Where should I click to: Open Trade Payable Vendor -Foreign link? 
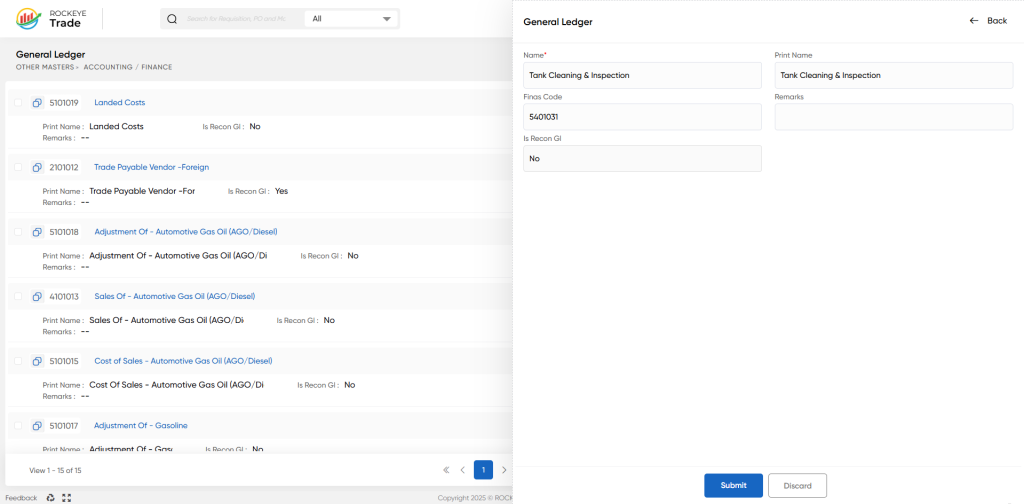(x=152, y=167)
